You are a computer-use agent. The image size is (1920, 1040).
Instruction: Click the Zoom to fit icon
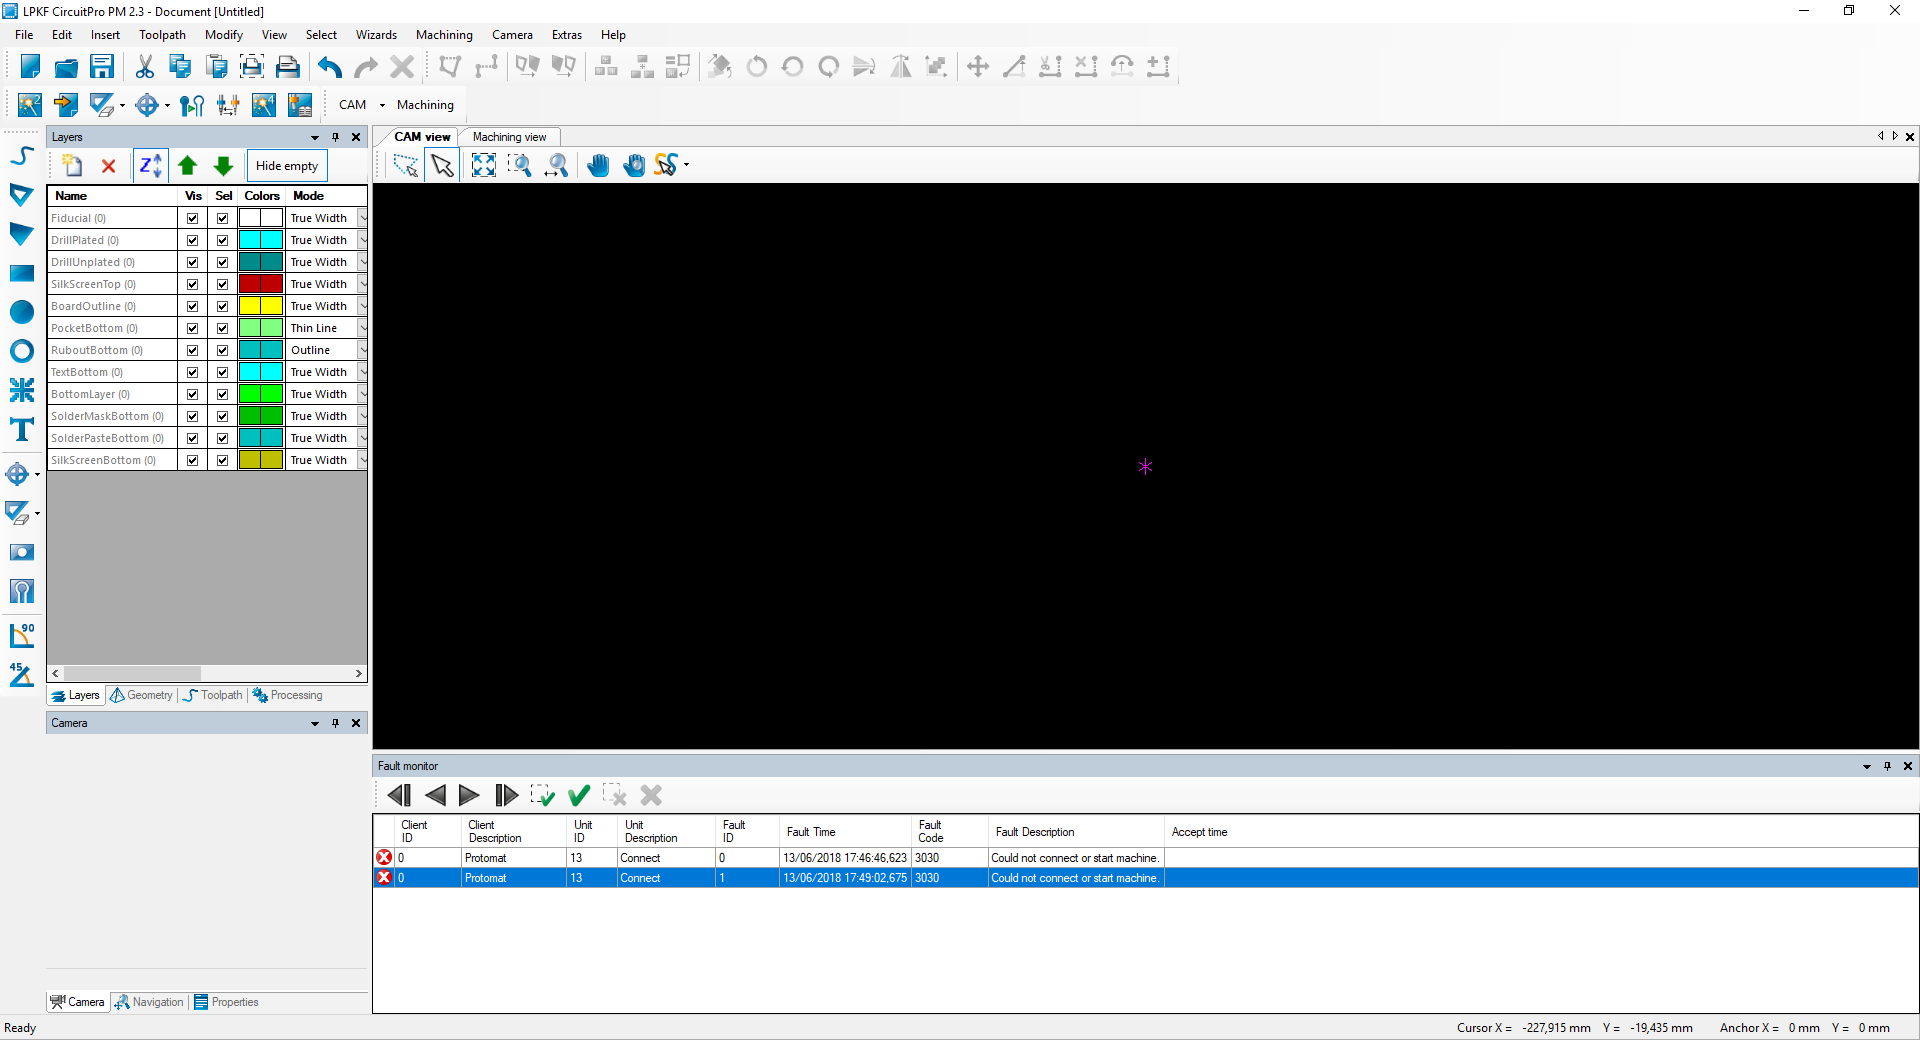coord(483,166)
